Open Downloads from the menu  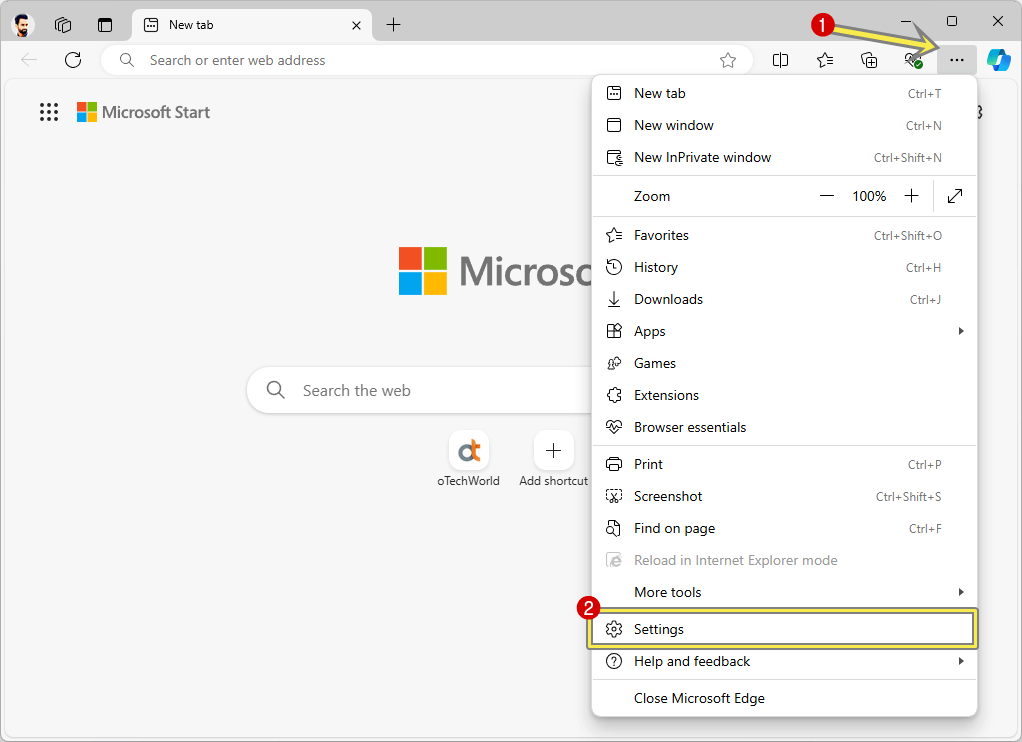click(784, 299)
